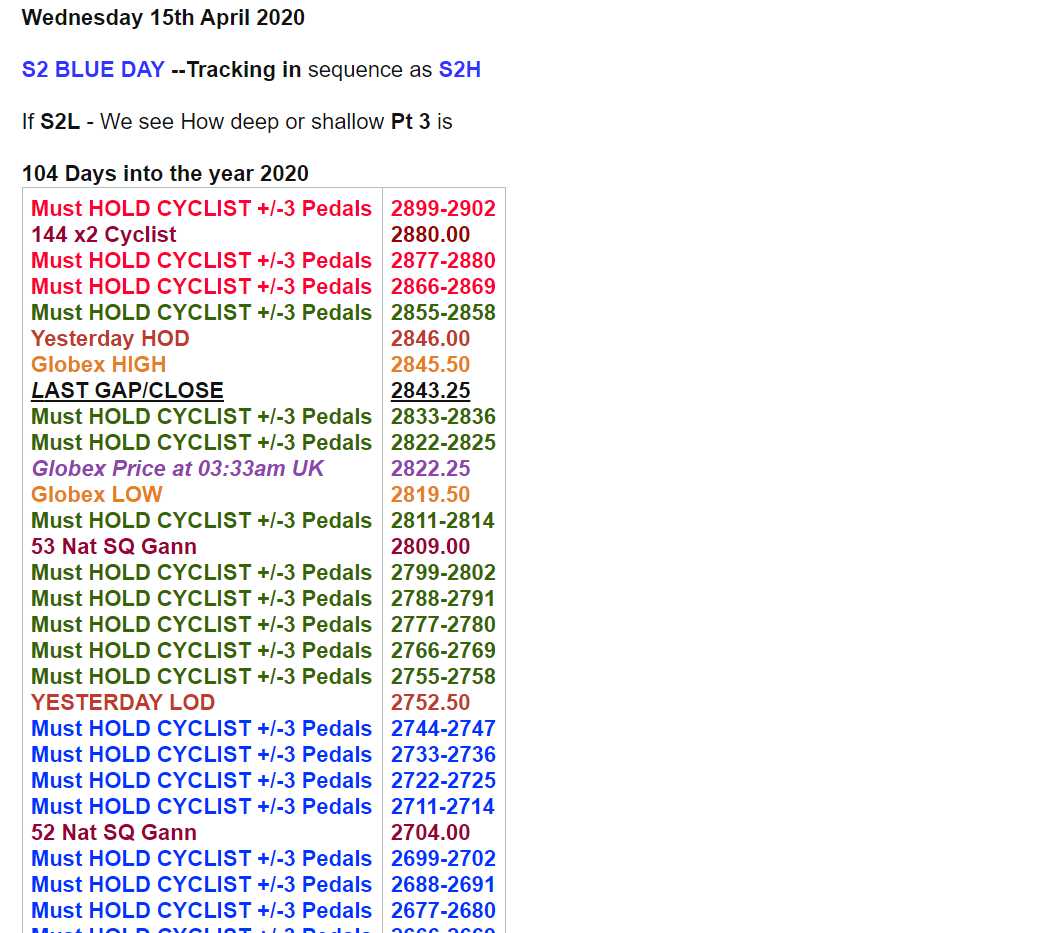Click the 53 Nat SQ Gann label

tap(114, 546)
